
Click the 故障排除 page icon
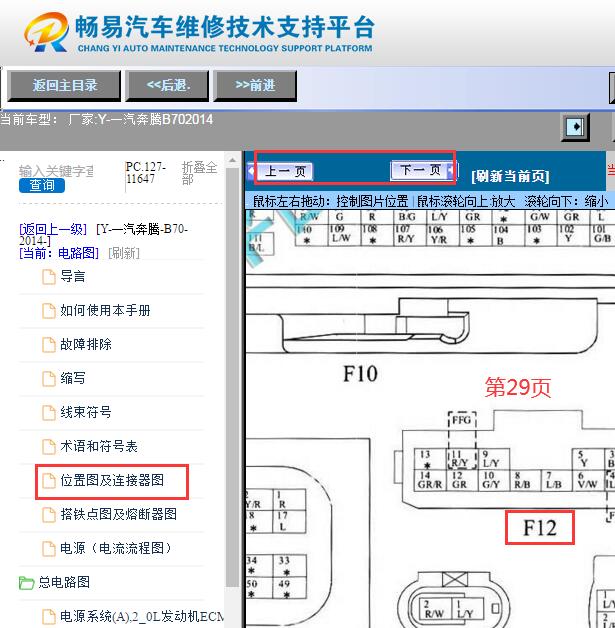click(x=49, y=344)
